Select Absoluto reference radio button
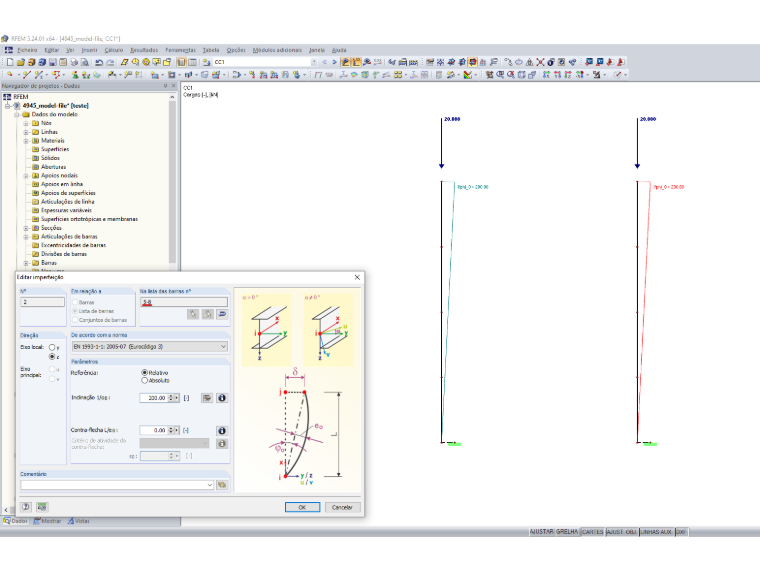The width and height of the screenshot is (760, 570). [x=144, y=380]
